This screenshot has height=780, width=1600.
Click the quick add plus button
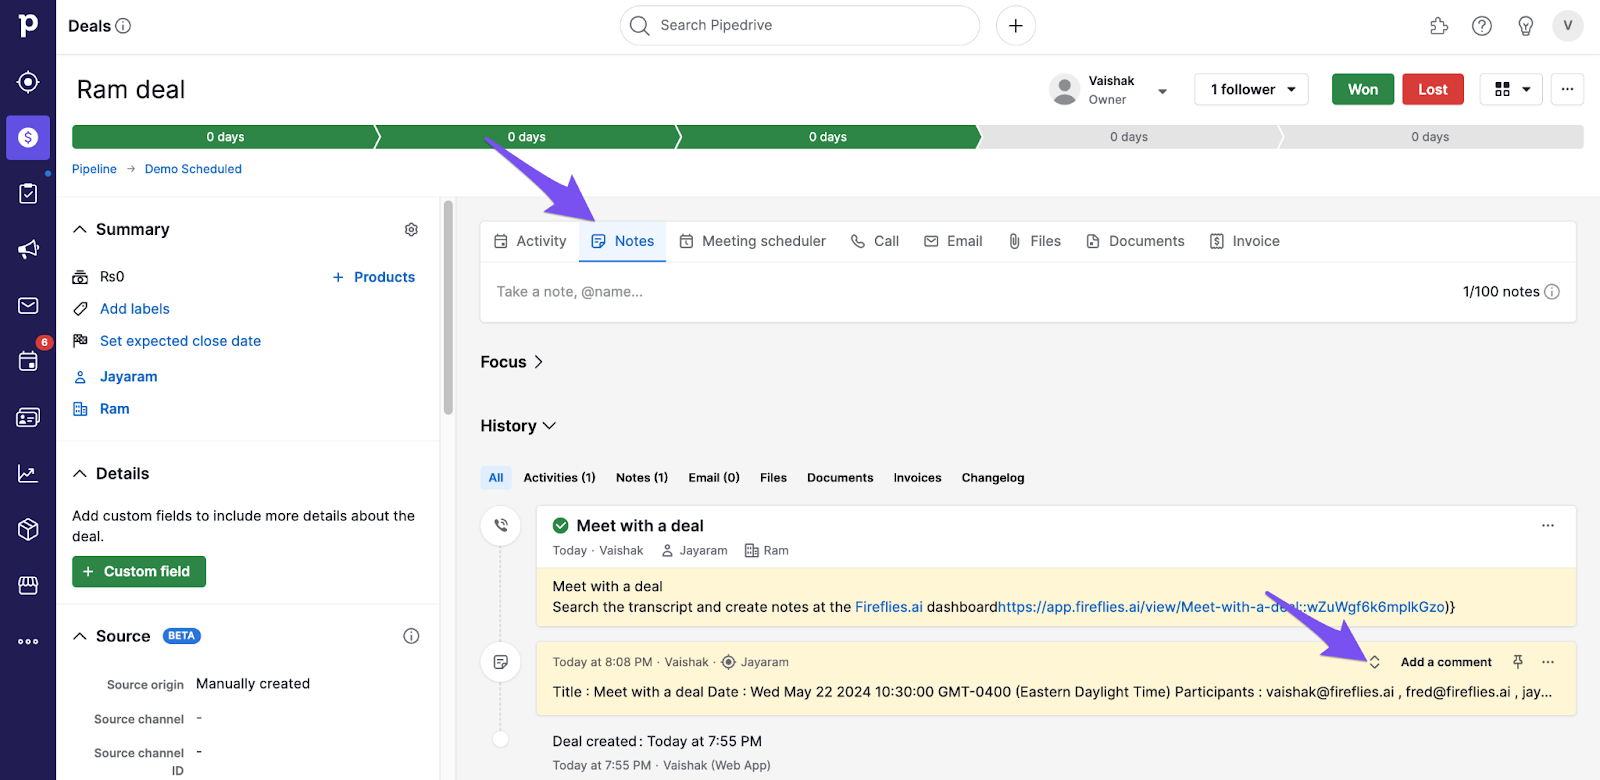point(1015,26)
